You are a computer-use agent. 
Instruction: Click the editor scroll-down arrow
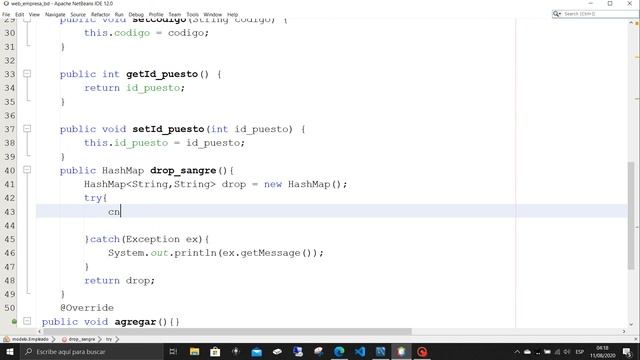631,324
